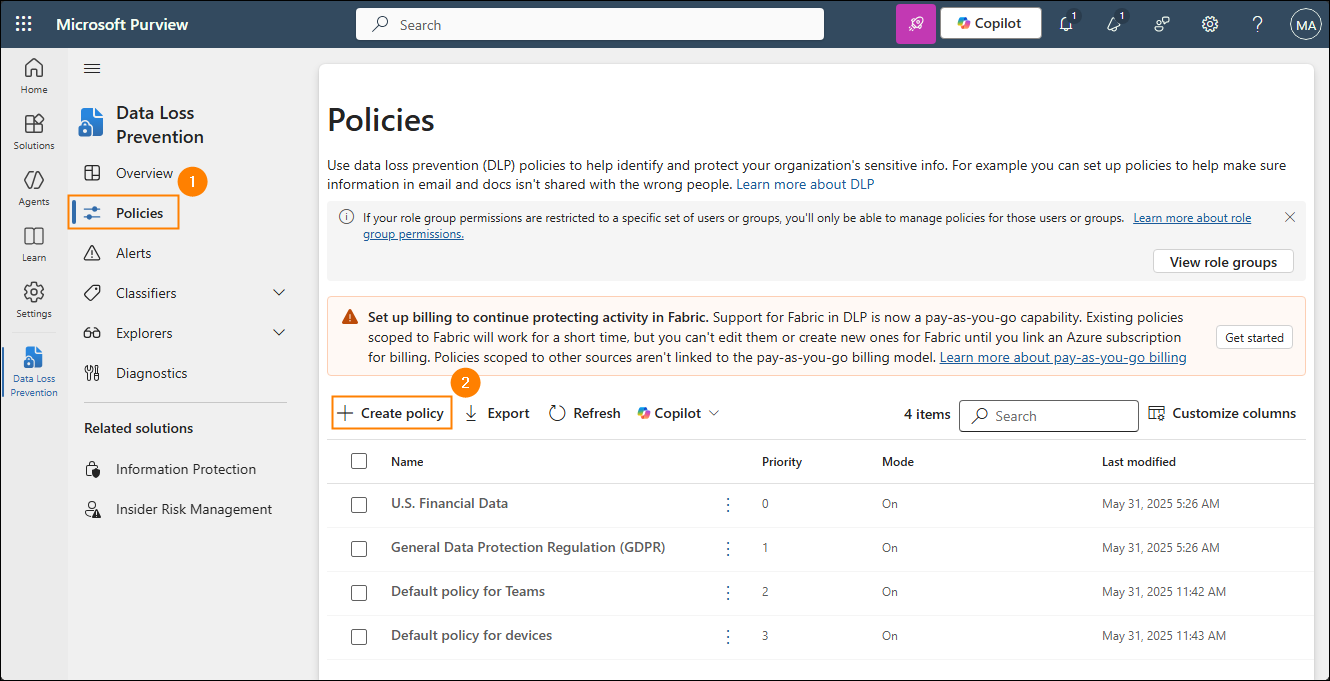Open the Default policy for devices
Viewport: 1330px width, 681px height.
click(x=471, y=636)
